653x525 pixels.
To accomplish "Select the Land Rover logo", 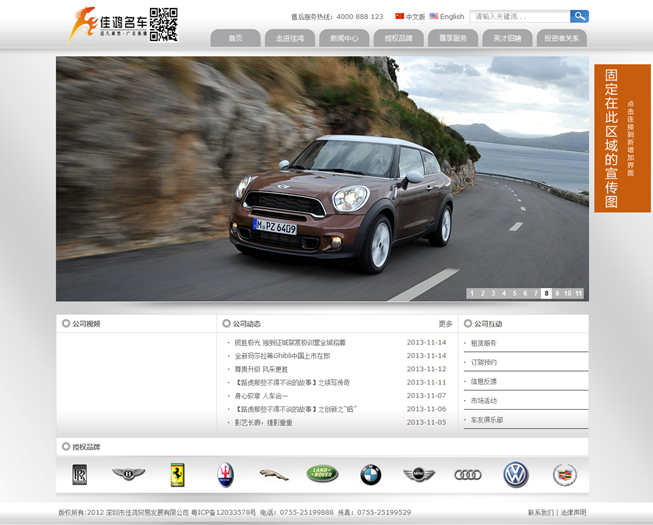I will coord(322,474).
